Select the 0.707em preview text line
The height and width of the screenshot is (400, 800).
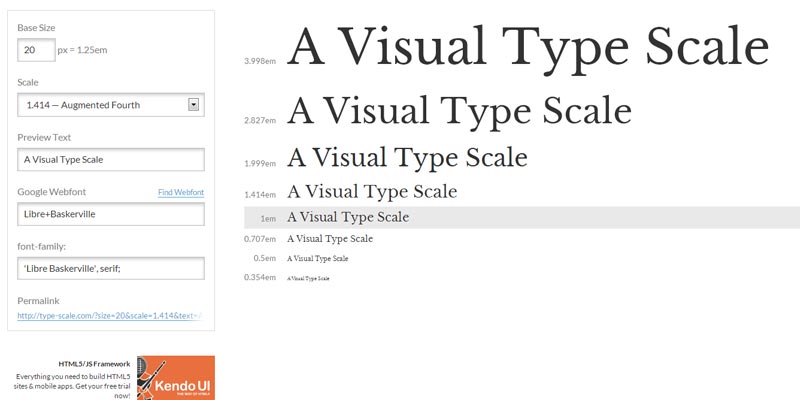click(330, 239)
